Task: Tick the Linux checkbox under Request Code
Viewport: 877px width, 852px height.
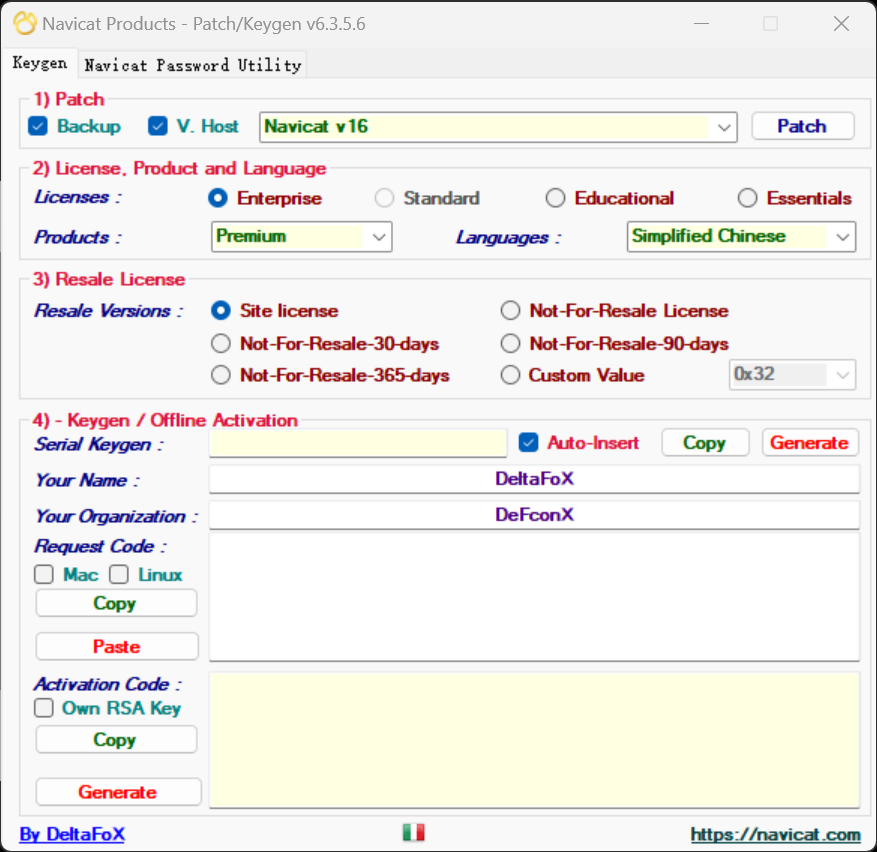Action: coord(120,575)
